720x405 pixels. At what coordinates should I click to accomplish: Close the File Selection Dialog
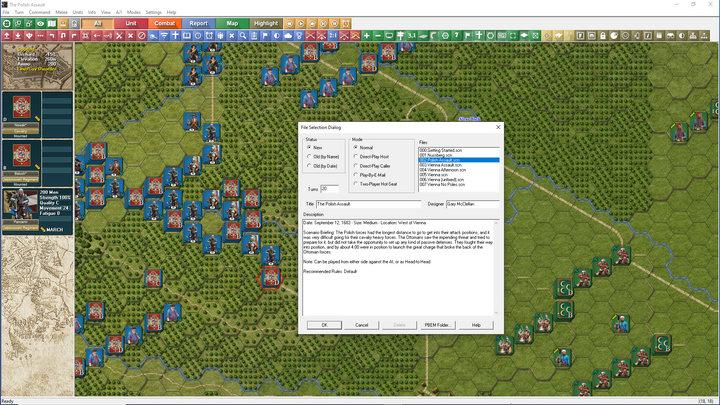pyautogui.click(x=498, y=127)
